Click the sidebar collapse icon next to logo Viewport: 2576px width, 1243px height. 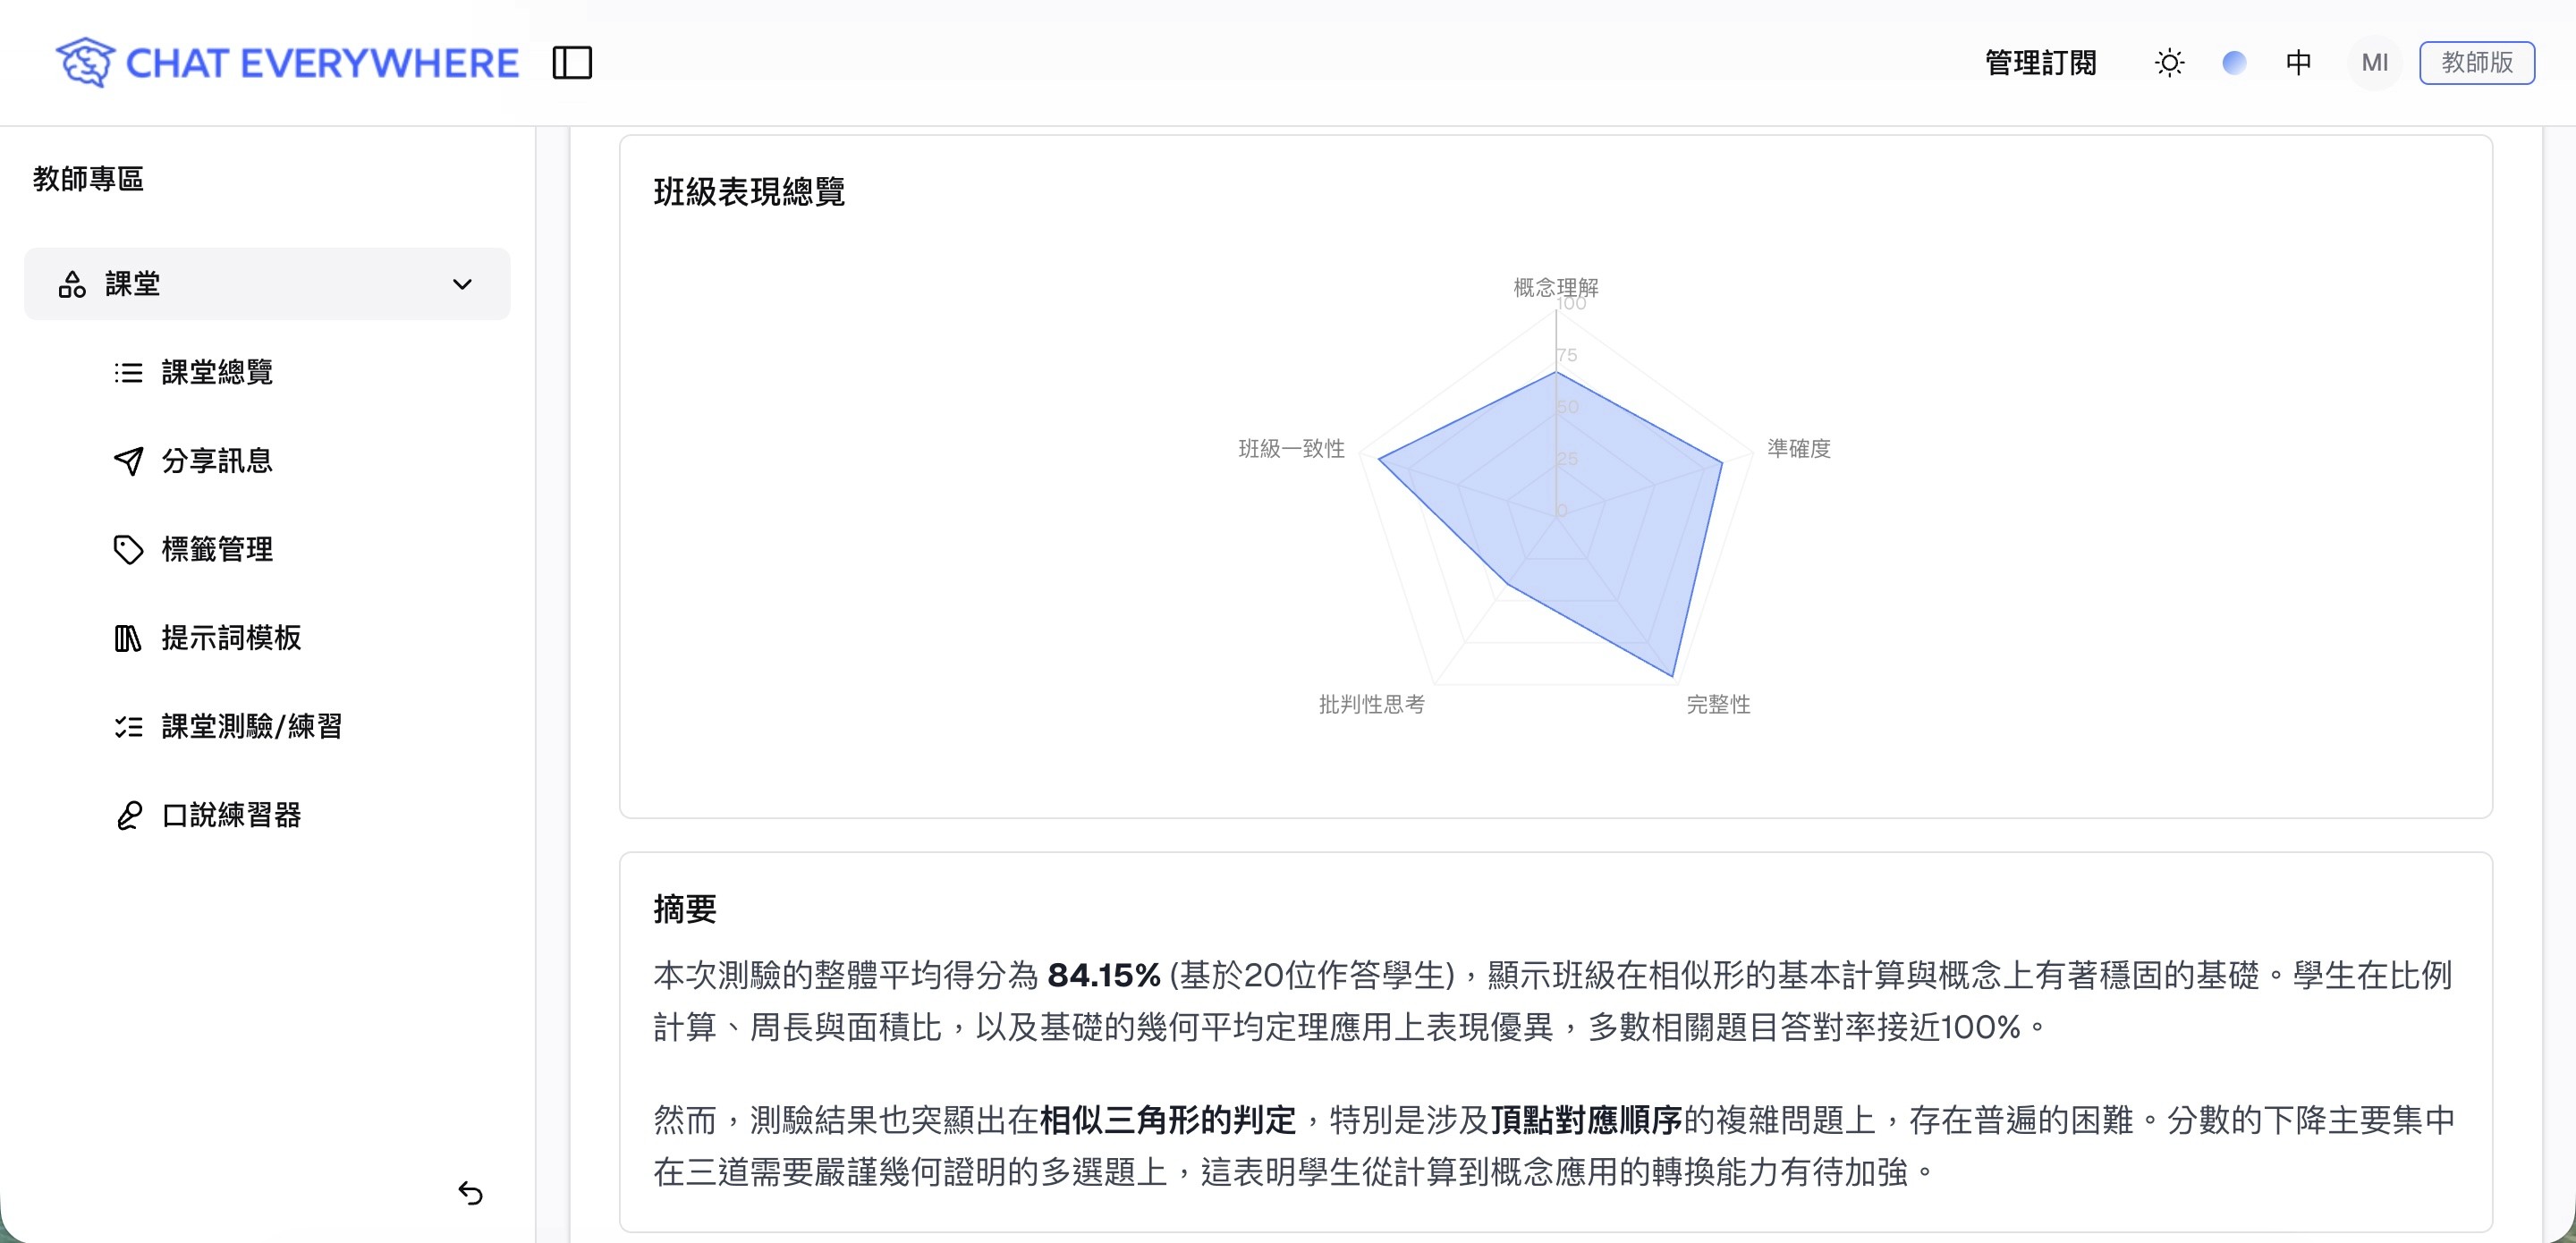coord(573,62)
